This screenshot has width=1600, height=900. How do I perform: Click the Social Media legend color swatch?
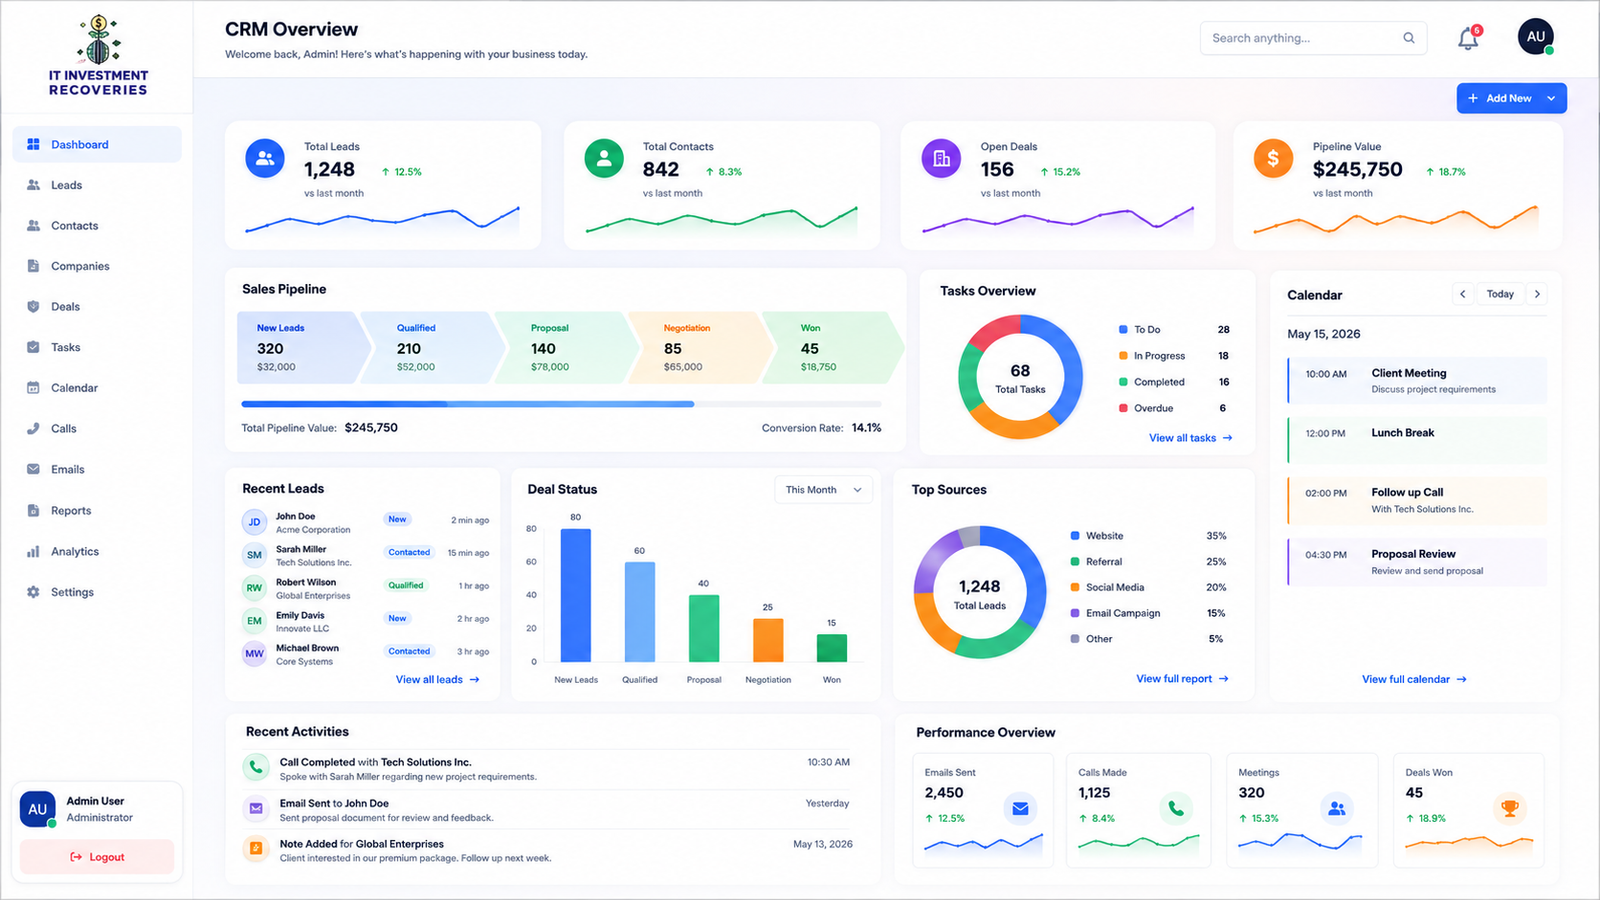[x=1075, y=588]
